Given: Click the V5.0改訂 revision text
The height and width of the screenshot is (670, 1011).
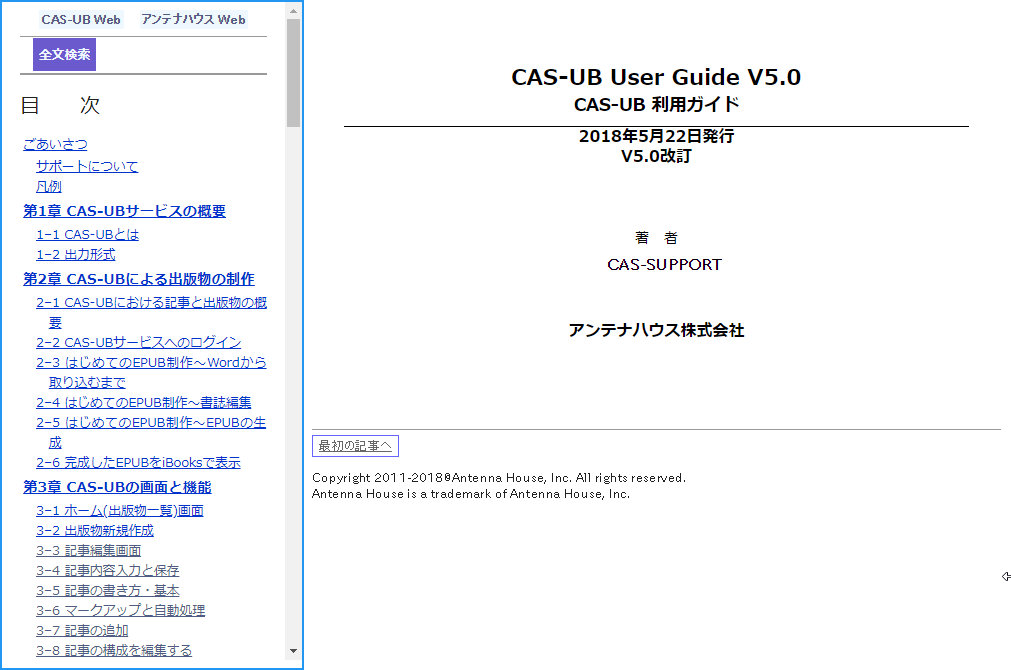Looking at the screenshot, I should (656, 156).
